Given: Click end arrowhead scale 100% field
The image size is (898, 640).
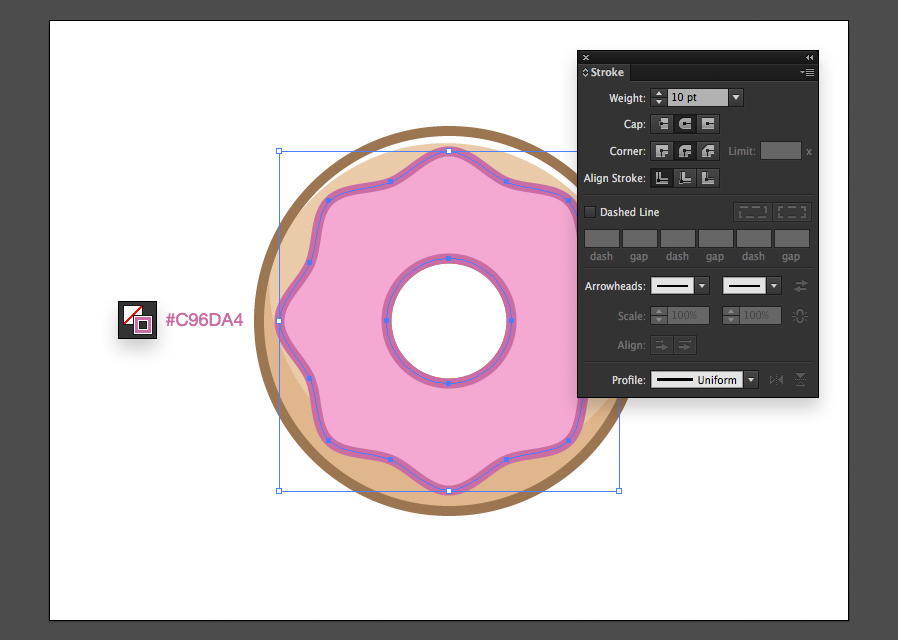Looking at the screenshot, I should click(759, 315).
